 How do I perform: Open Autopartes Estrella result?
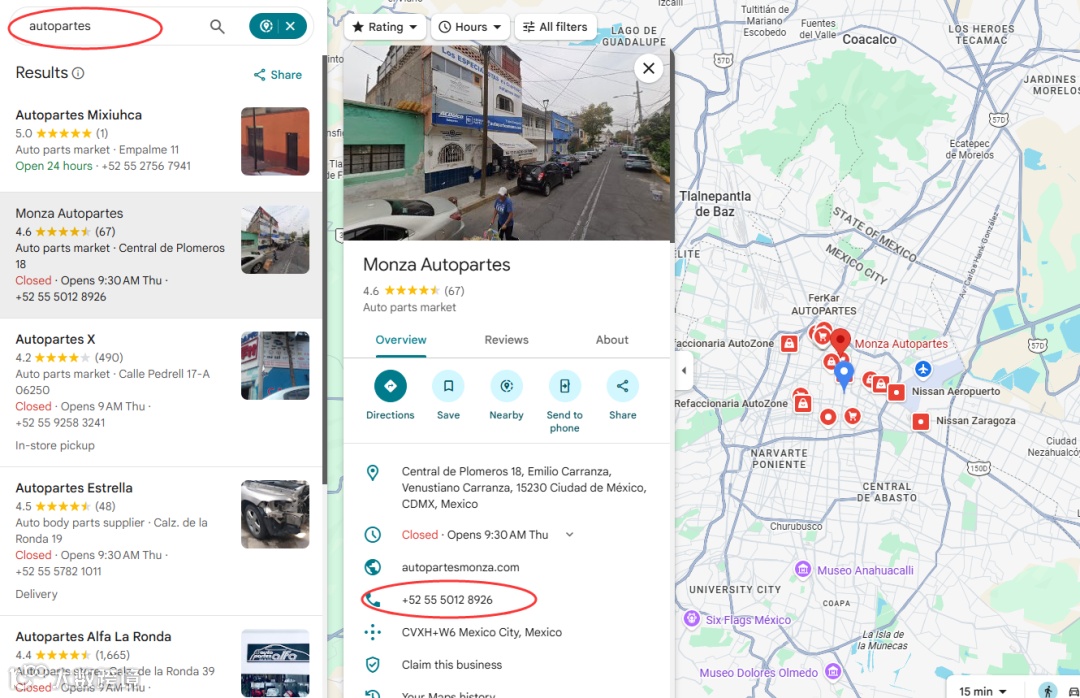(x=74, y=488)
